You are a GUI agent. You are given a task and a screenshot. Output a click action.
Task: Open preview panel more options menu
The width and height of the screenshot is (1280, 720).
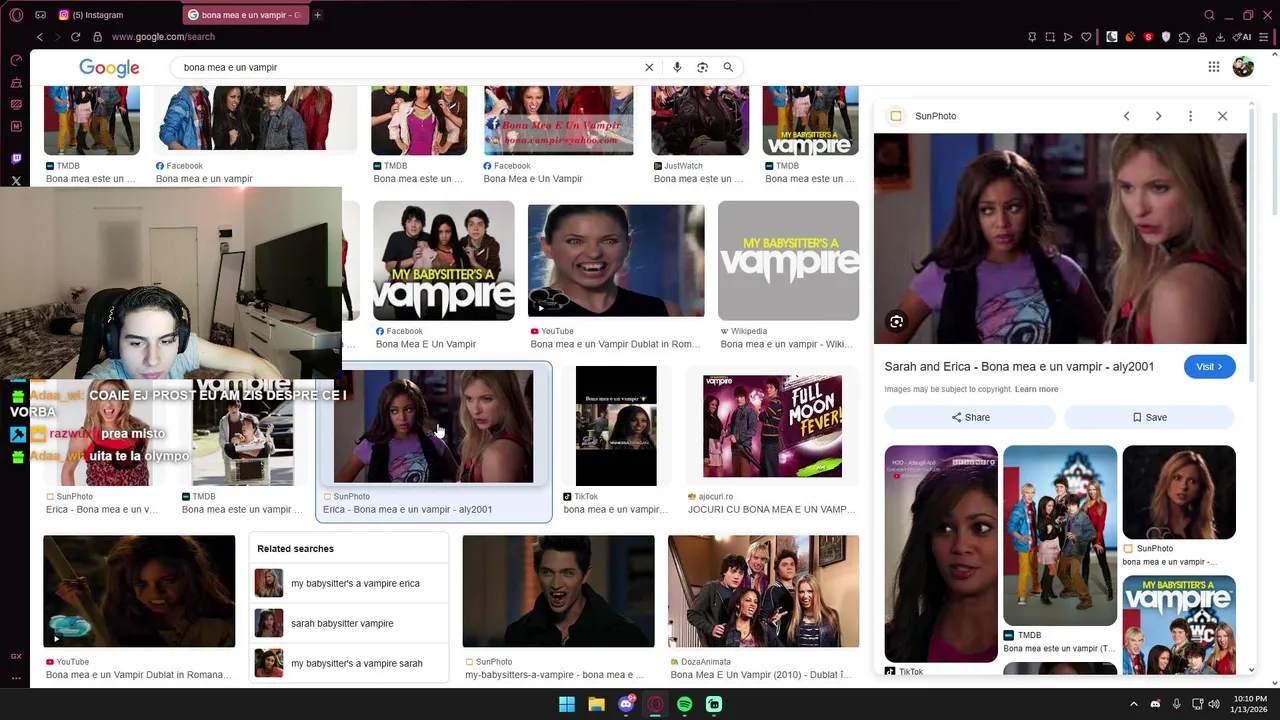click(x=1190, y=116)
